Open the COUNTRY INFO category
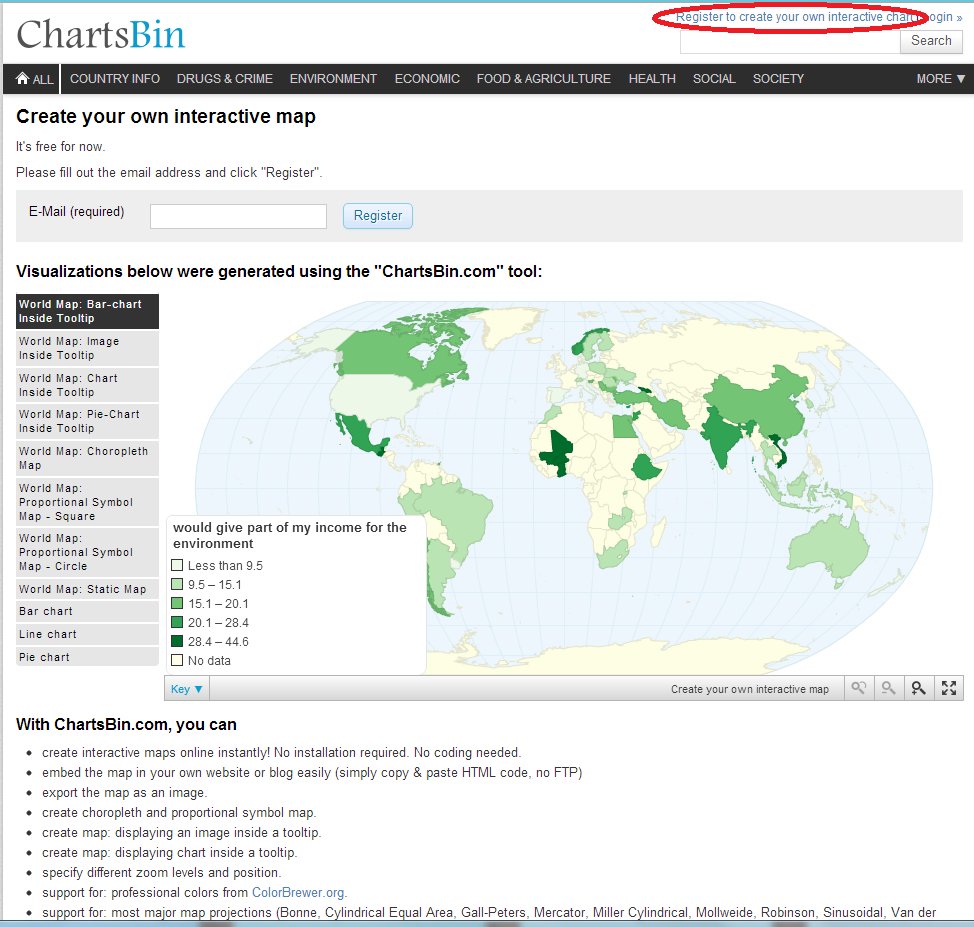 click(x=115, y=79)
